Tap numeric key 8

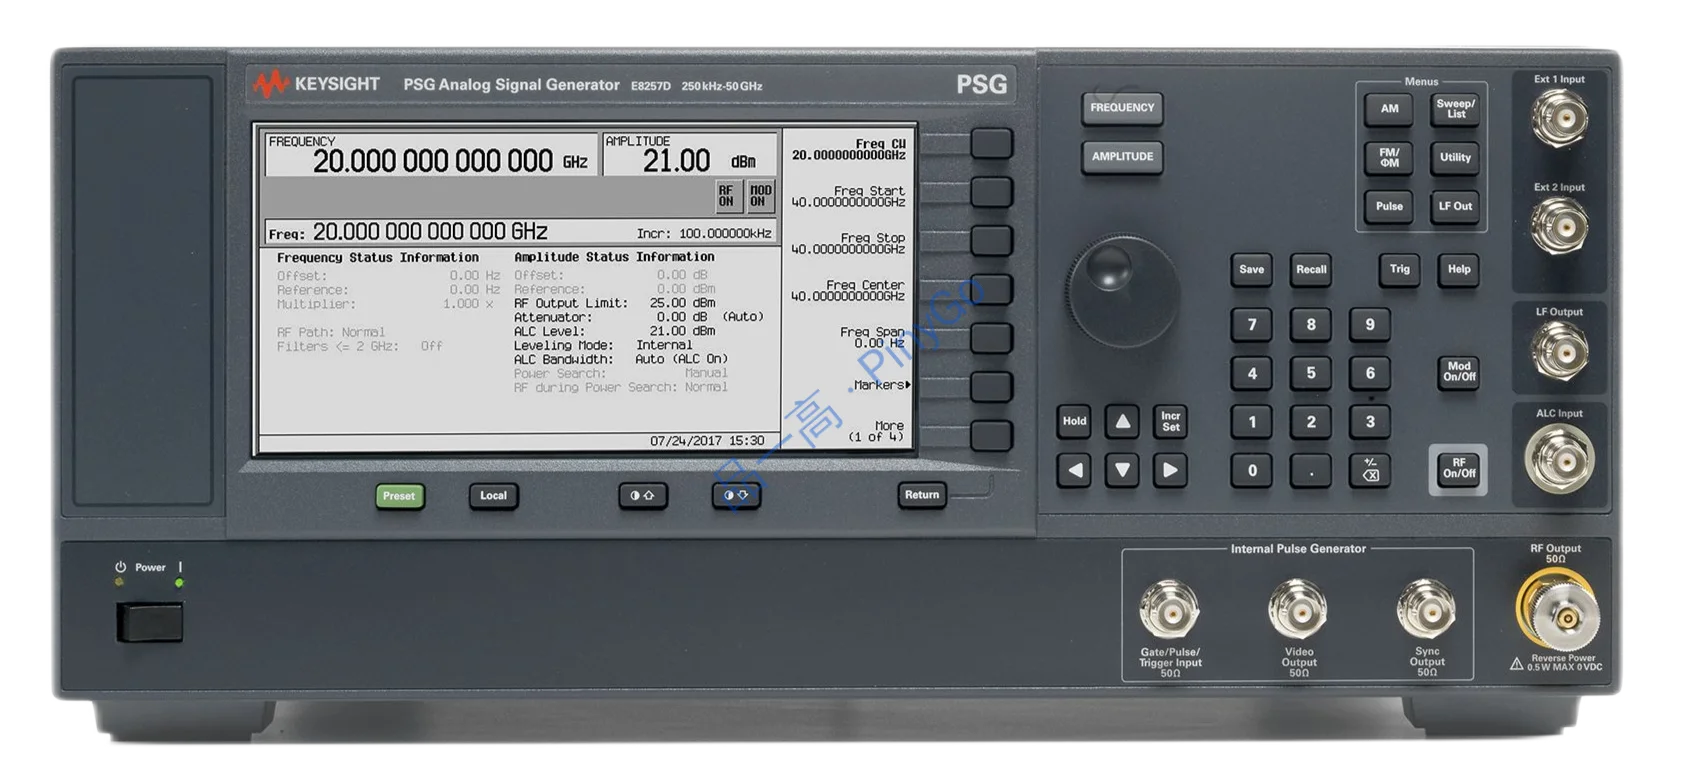coord(1311,325)
